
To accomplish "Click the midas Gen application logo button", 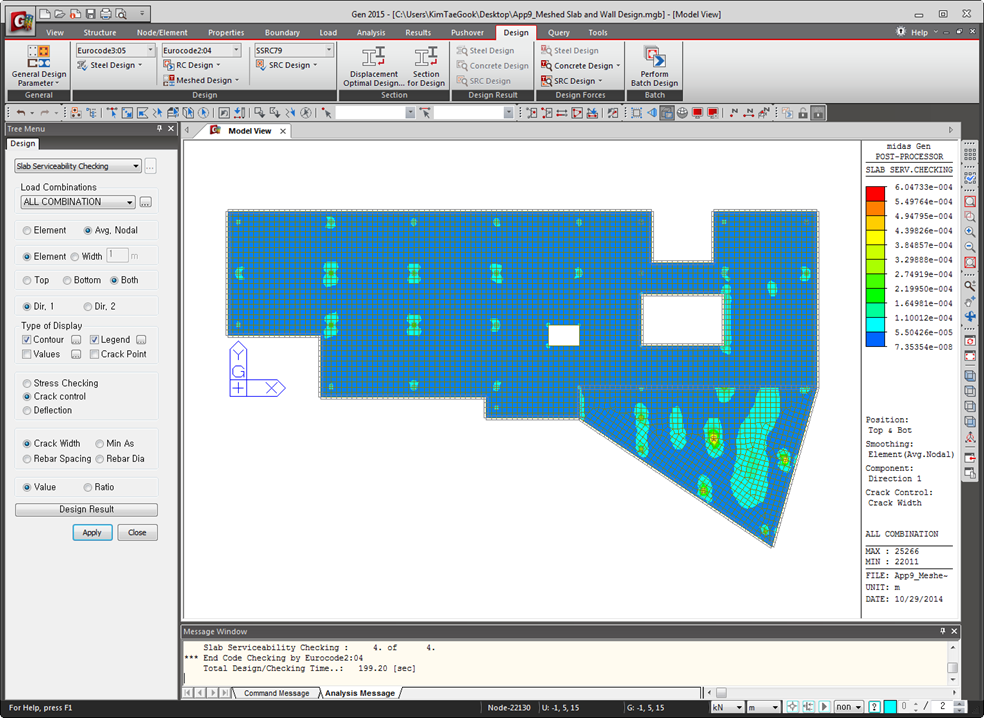I will [x=22, y=22].
